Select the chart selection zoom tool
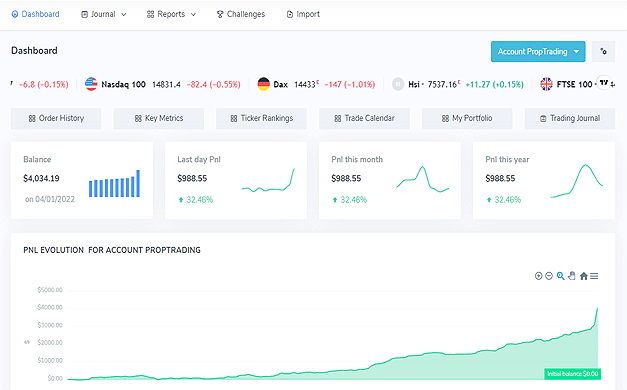Screen dimensions: 627x390 click(x=560, y=276)
